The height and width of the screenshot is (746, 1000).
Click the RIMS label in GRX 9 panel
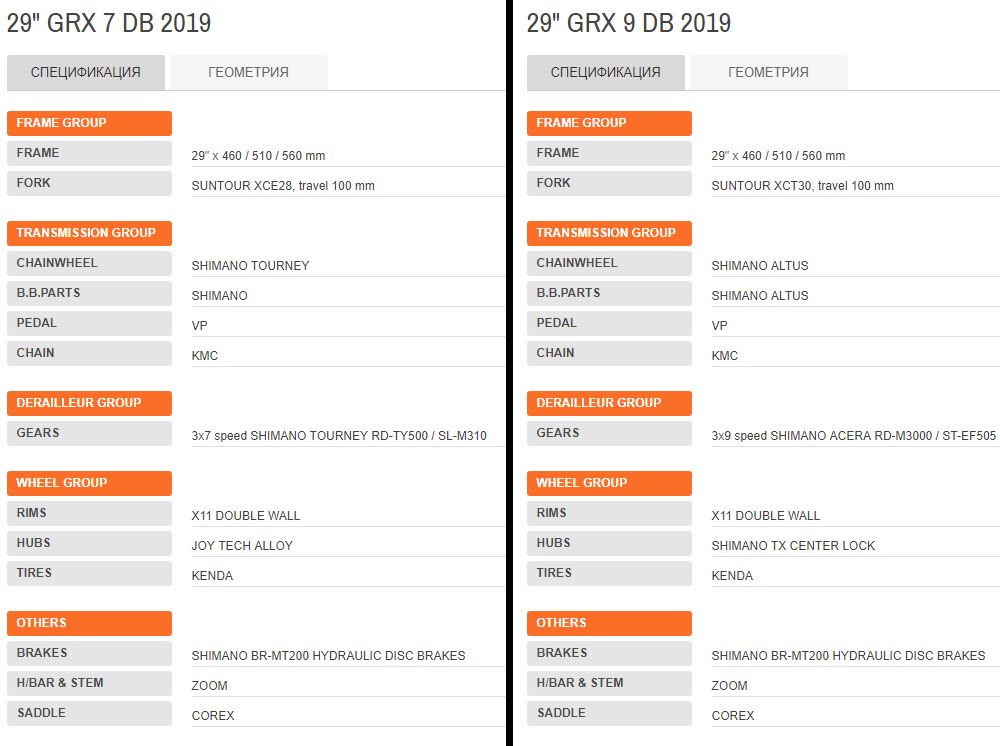[x=609, y=513]
